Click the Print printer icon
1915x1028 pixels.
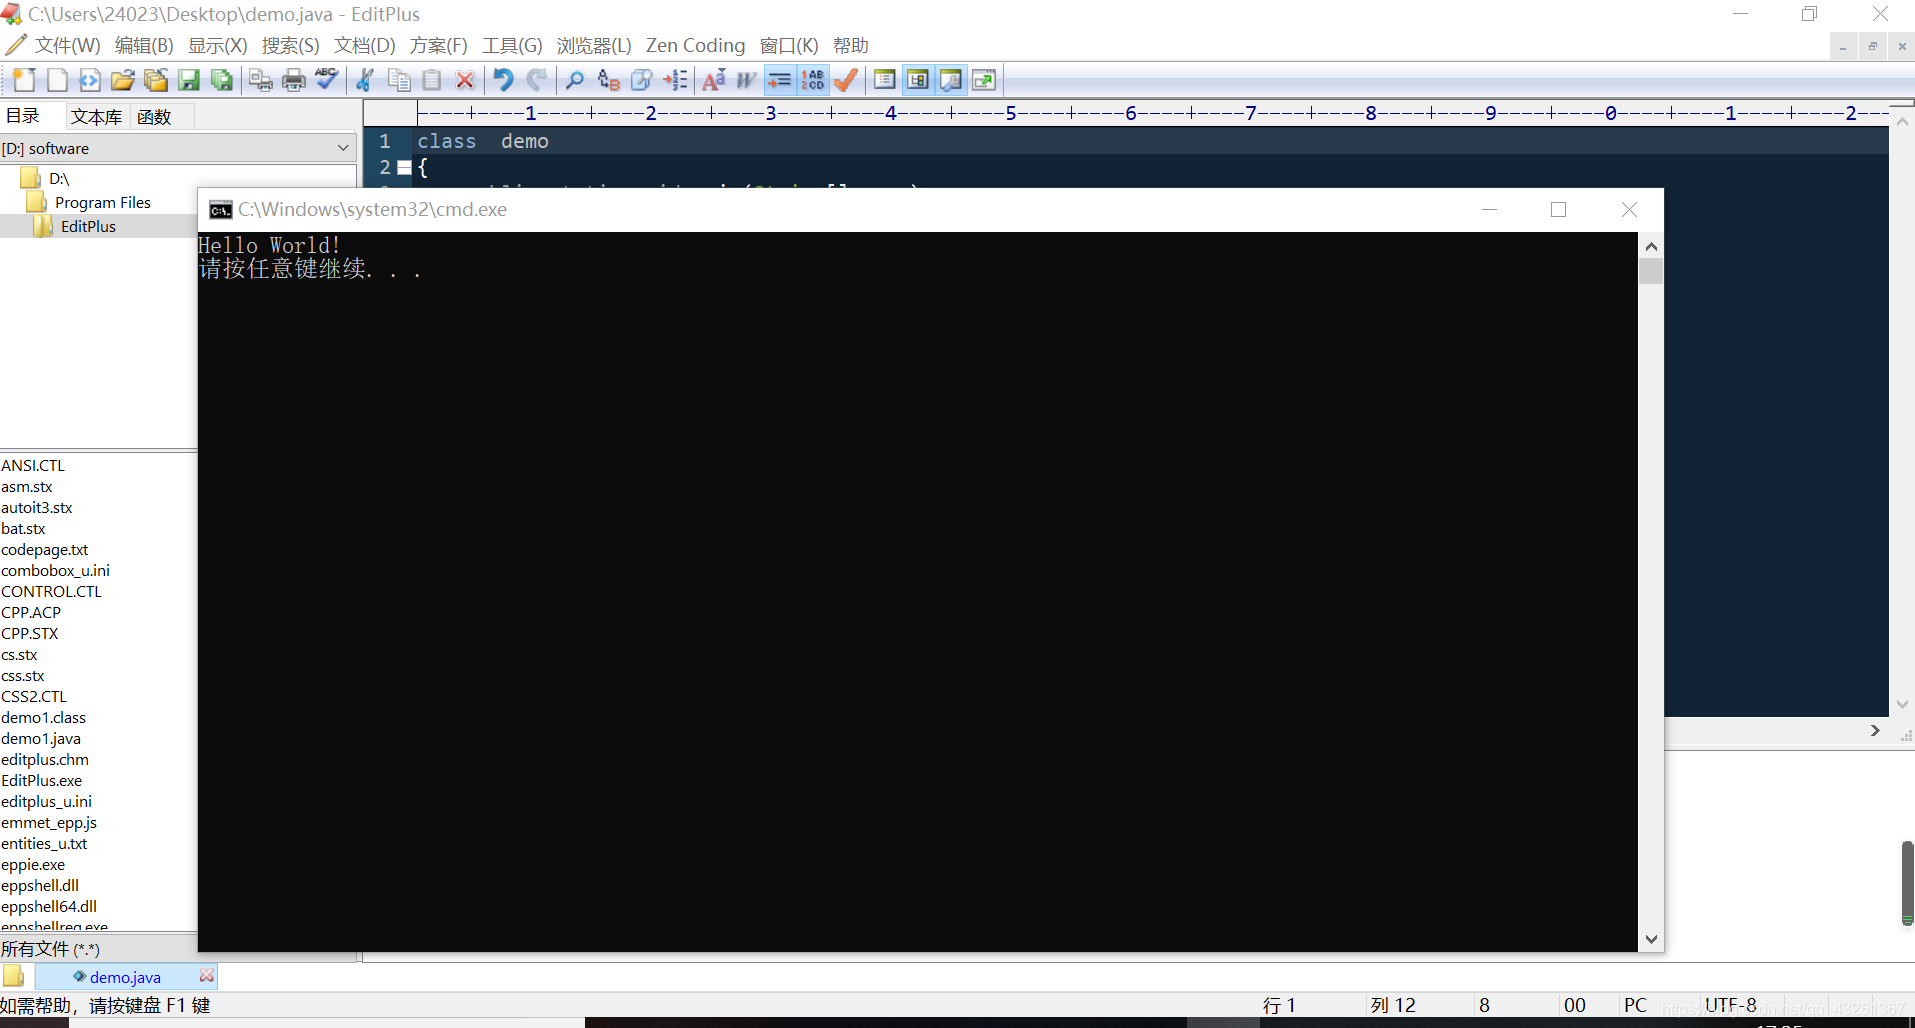point(294,80)
